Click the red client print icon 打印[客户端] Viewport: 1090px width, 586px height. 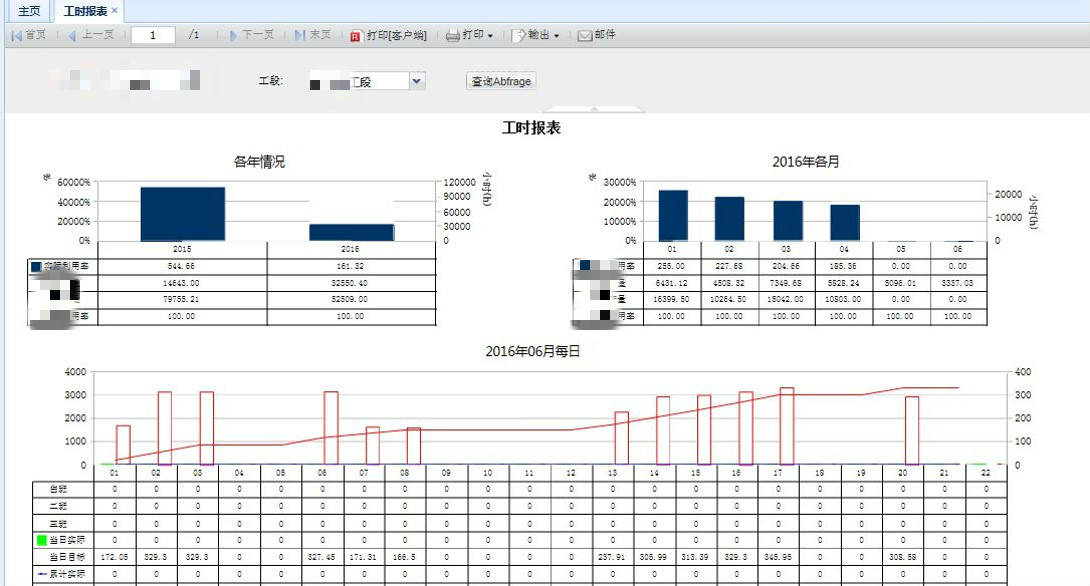pos(355,36)
